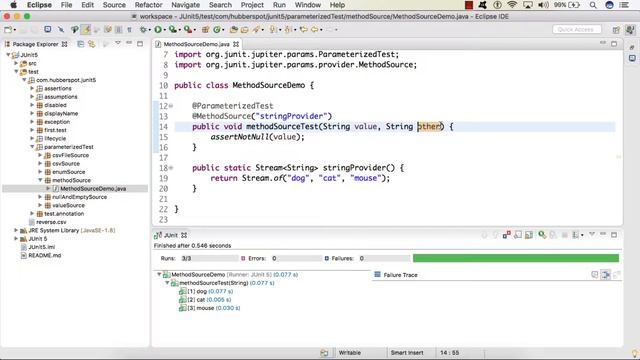Viewport: 640px width, 360px height.
Task: Click the Writable status bar field
Action: pyautogui.click(x=349, y=353)
